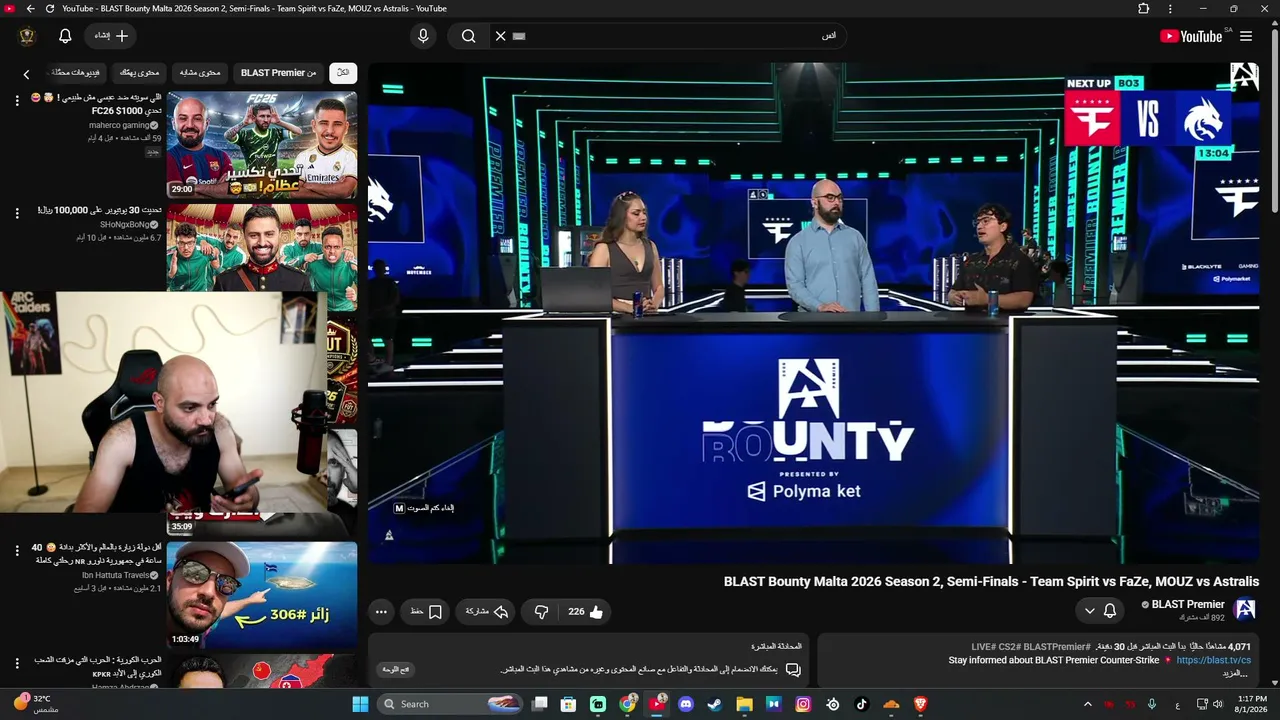Viewport: 1280px width, 720px height.
Task: Select the 'الكل' filter chip
Action: click(343, 73)
